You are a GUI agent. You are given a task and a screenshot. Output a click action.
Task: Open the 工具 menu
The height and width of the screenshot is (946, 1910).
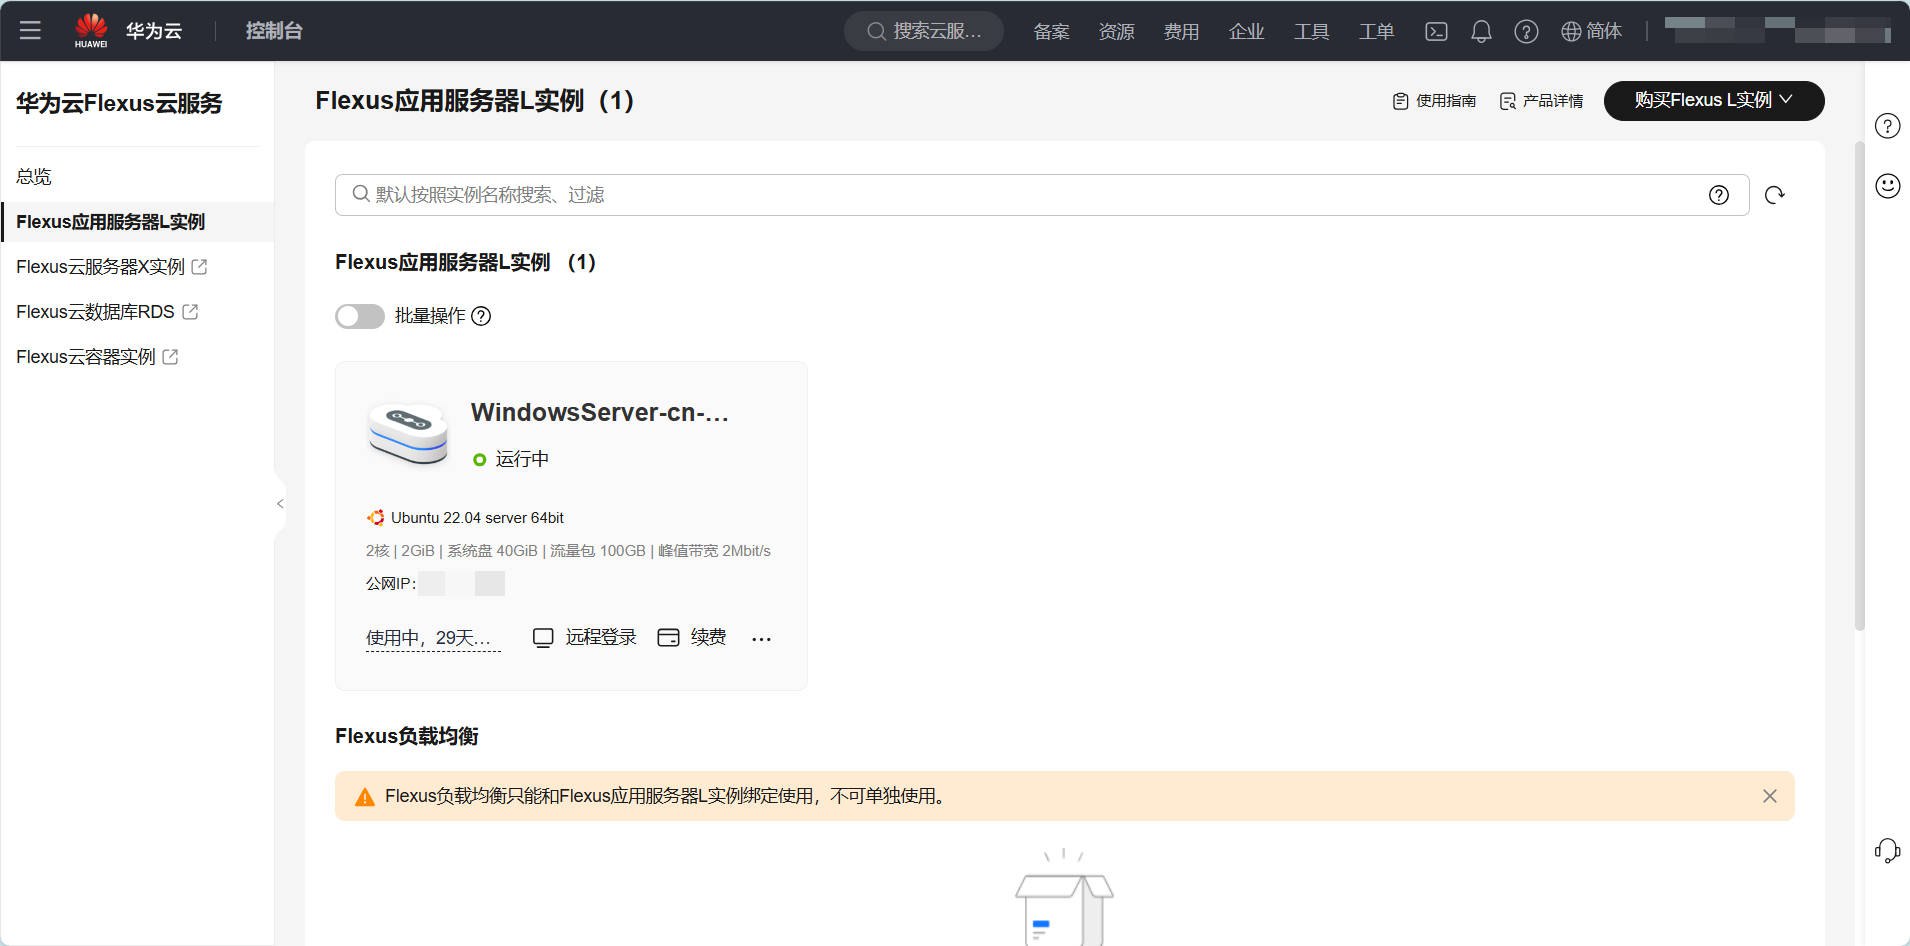coord(1311,31)
